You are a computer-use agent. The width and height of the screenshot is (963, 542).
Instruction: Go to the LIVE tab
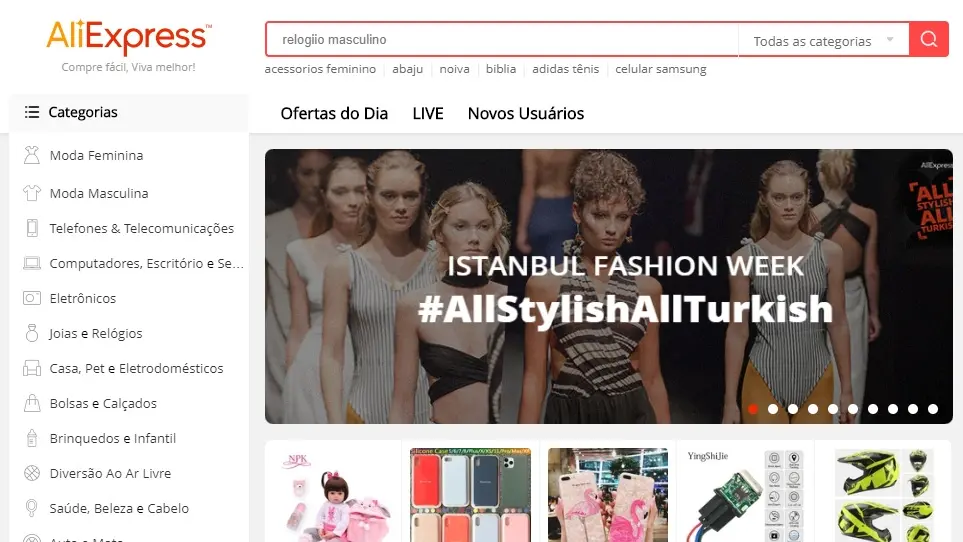click(x=428, y=114)
